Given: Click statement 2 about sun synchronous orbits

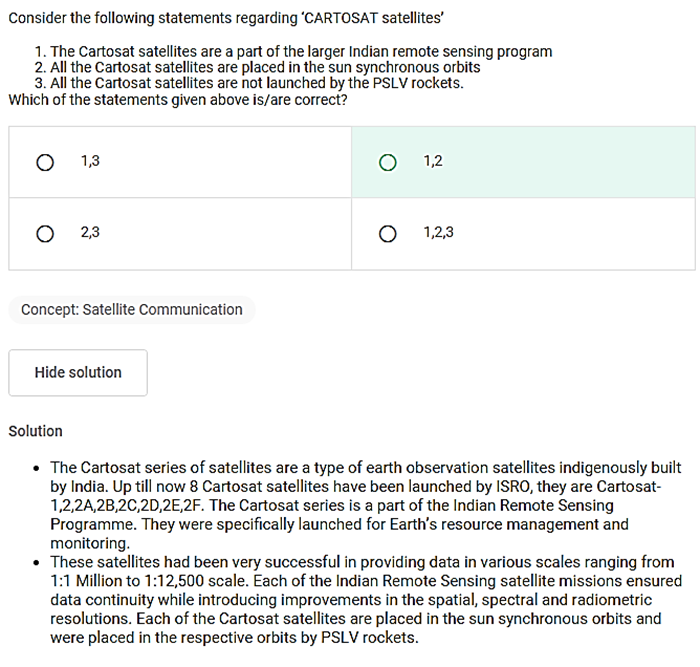Looking at the screenshot, I should (x=257, y=68).
